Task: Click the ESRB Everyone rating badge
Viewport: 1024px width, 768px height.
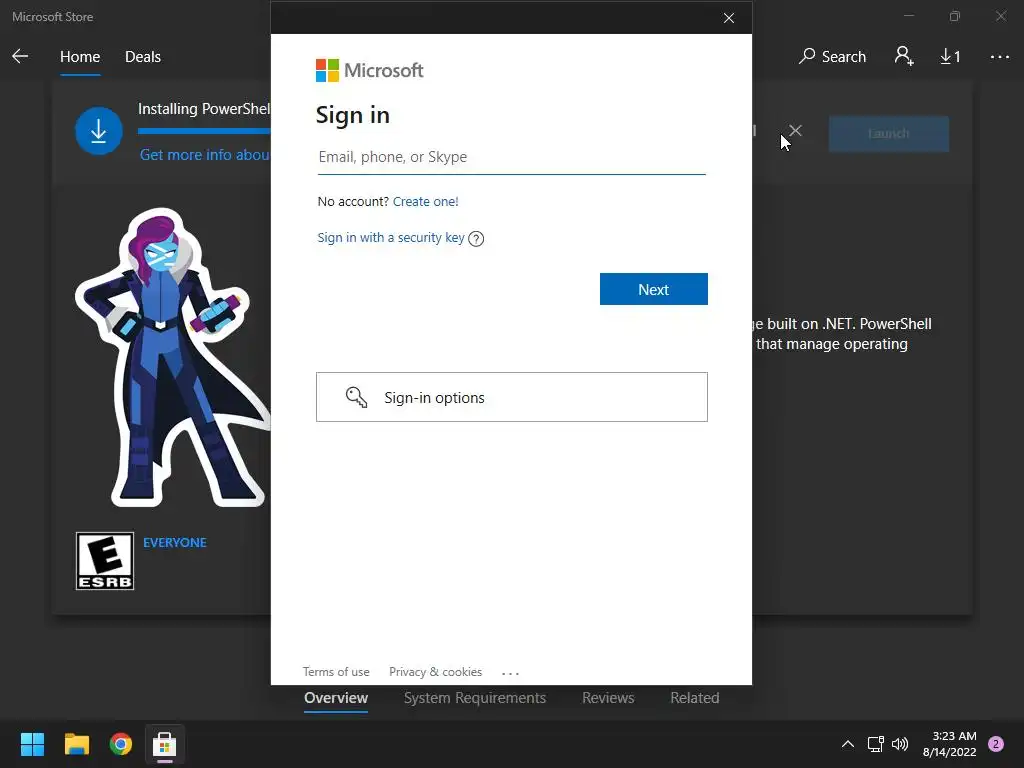Action: (104, 561)
